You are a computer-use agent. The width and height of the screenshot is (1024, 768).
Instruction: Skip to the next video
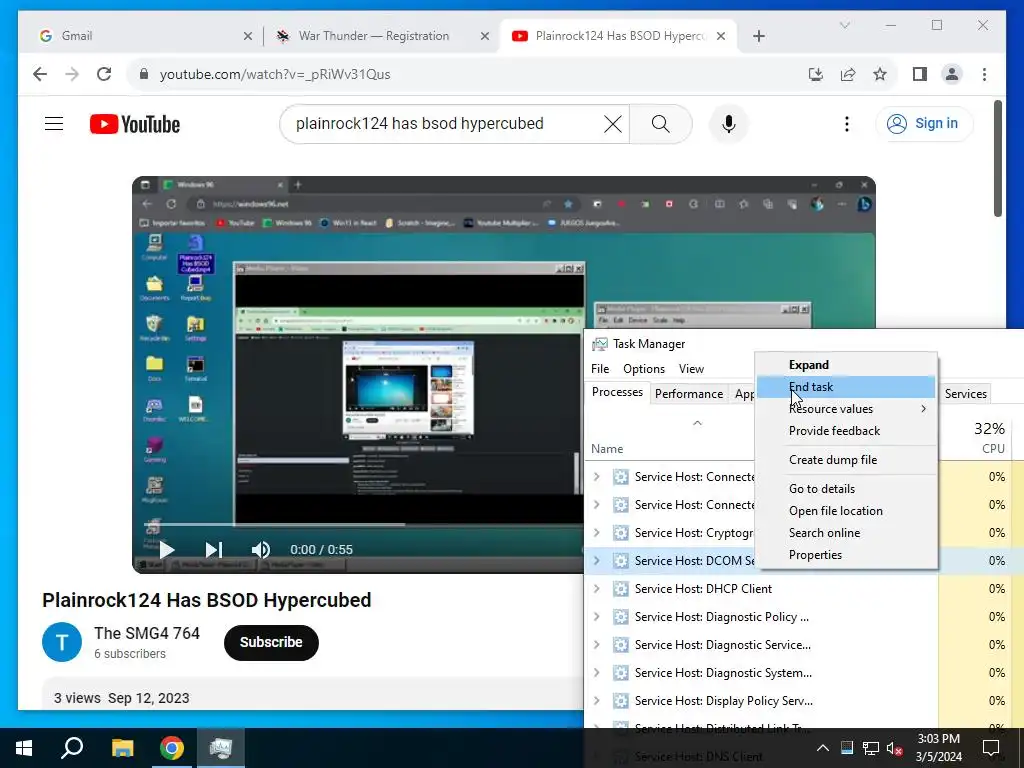pos(214,550)
